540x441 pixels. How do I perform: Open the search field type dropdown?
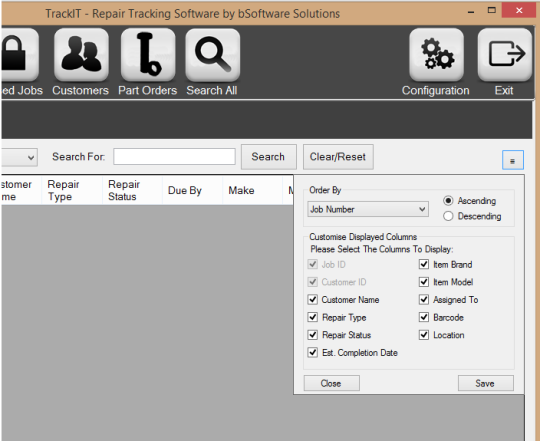[x=19, y=157]
